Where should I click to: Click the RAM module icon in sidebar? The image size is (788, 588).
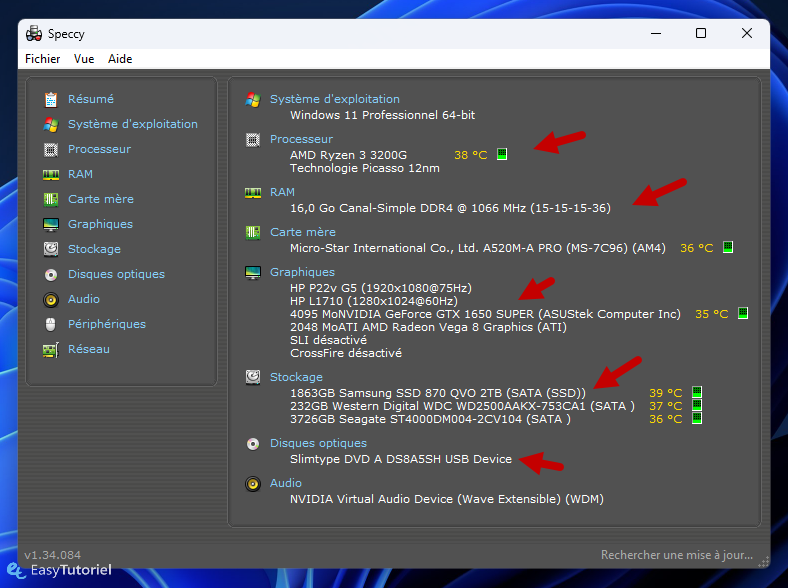click(x=51, y=174)
